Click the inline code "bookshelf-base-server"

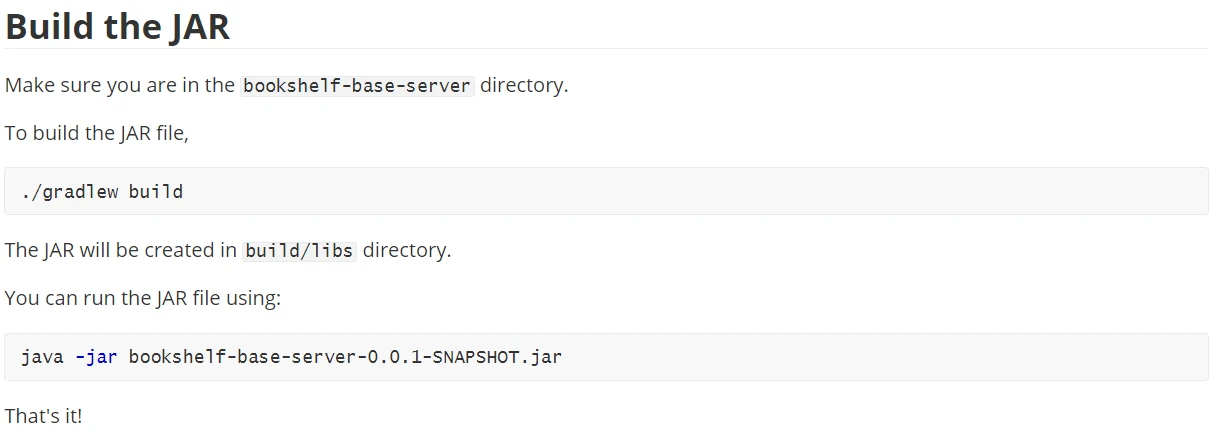click(x=357, y=86)
